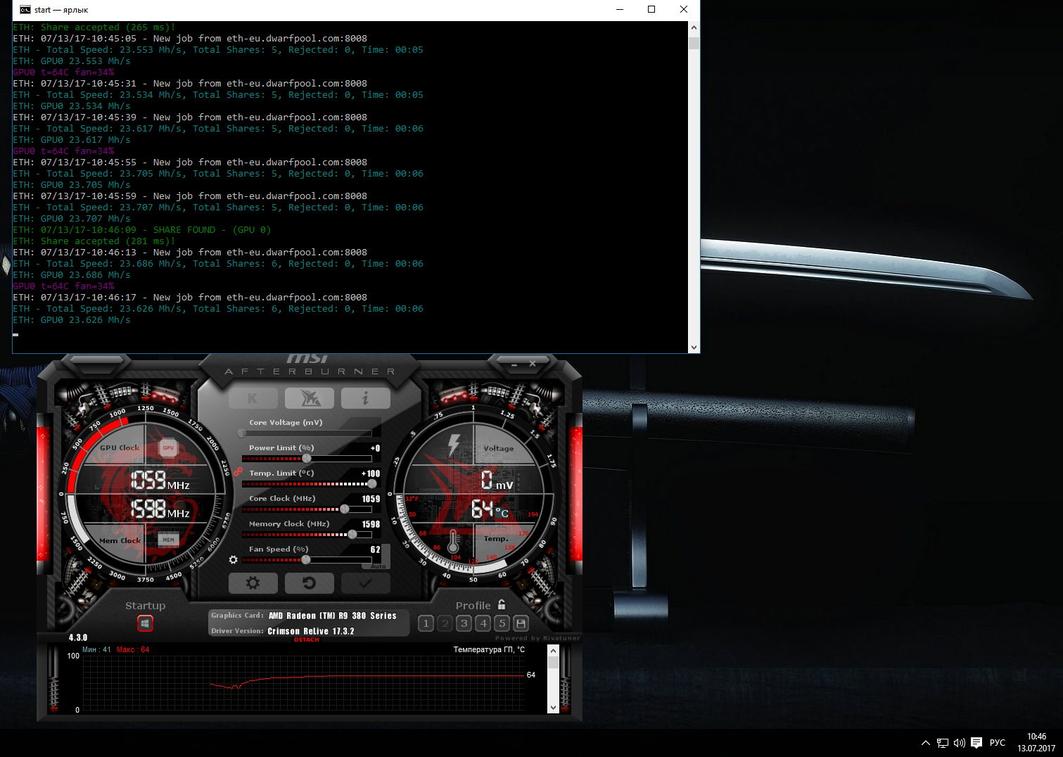Click the lightning bolt voltage icon

tap(454, 445)
